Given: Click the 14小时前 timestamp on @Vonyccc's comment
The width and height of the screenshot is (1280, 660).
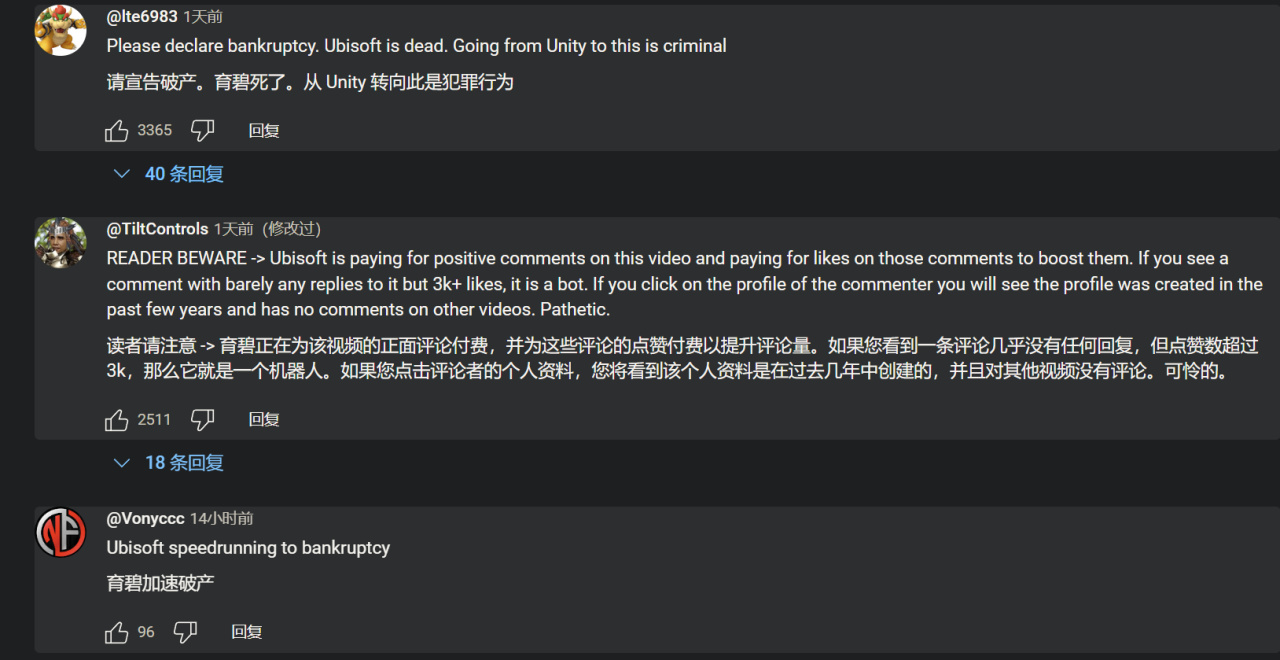Looking at the screenshot, I should (x=222, y=518).
